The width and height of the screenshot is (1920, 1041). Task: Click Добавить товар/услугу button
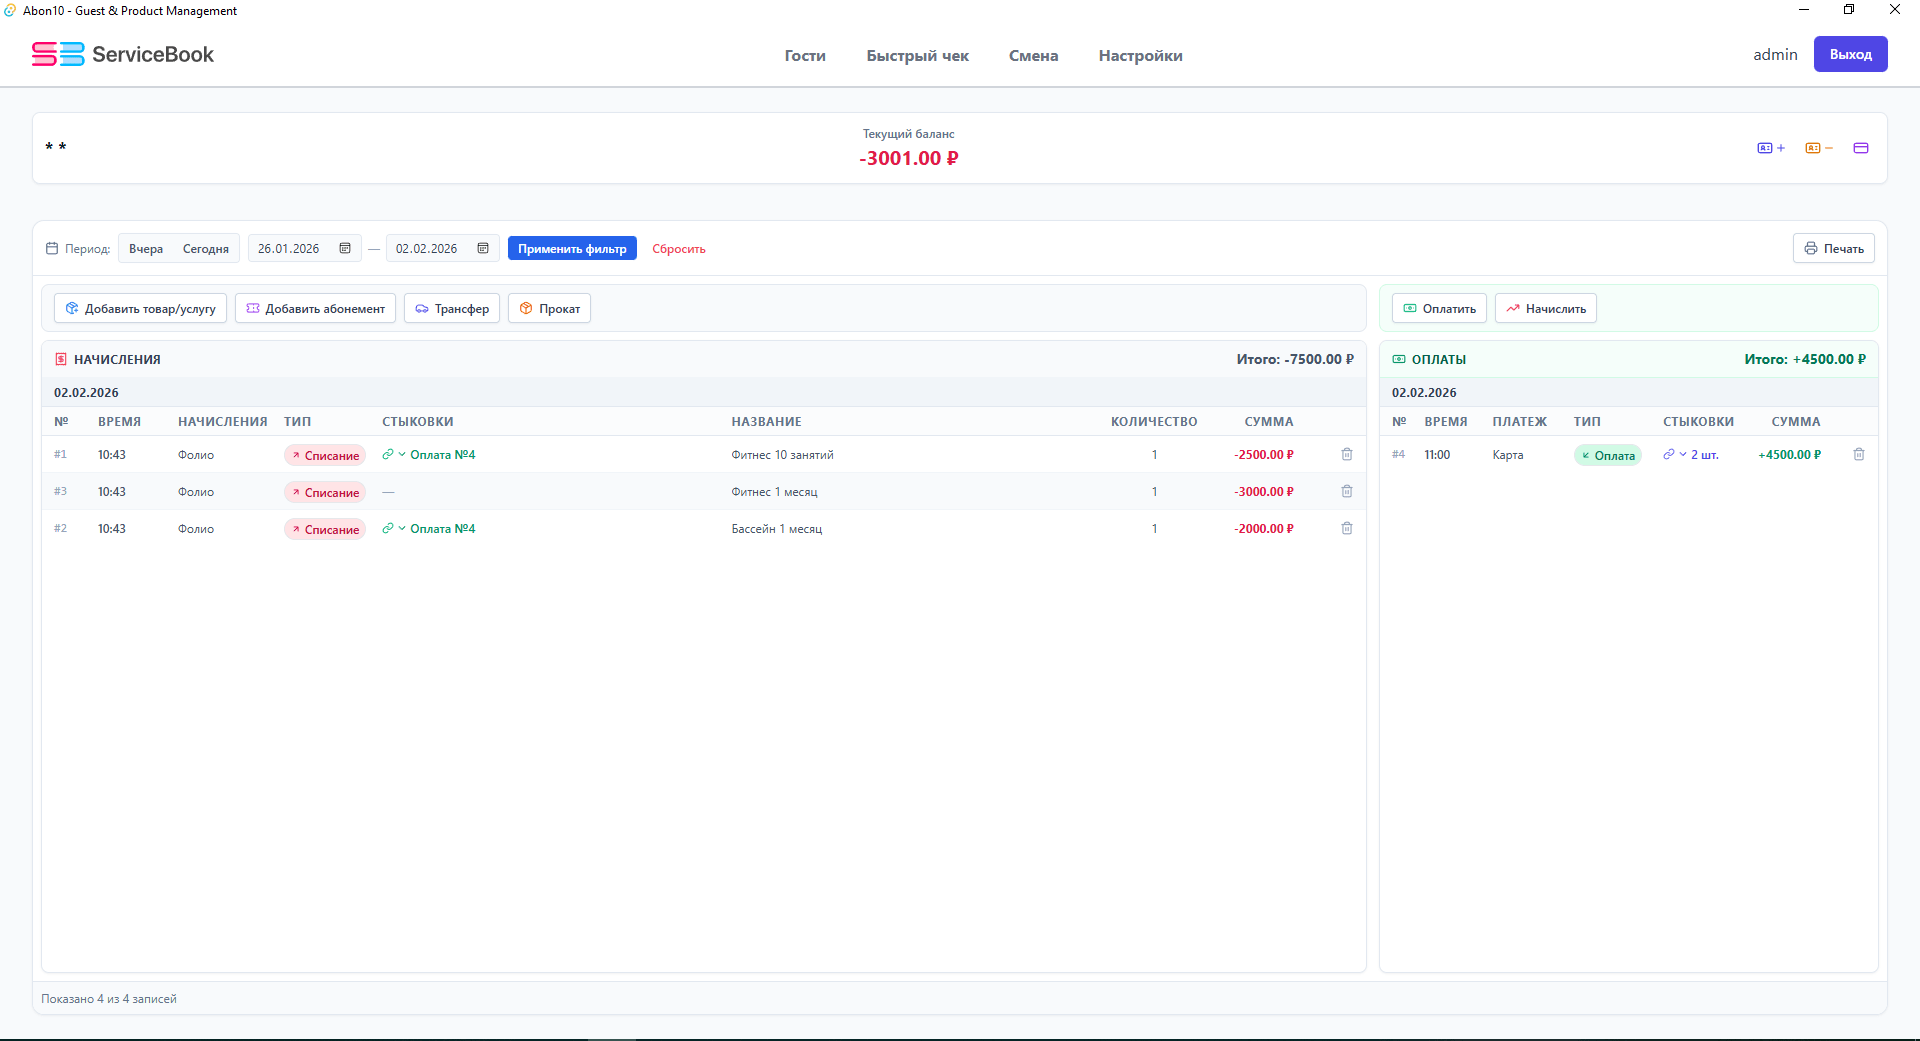pyautogui.click(x=140, y=308)
